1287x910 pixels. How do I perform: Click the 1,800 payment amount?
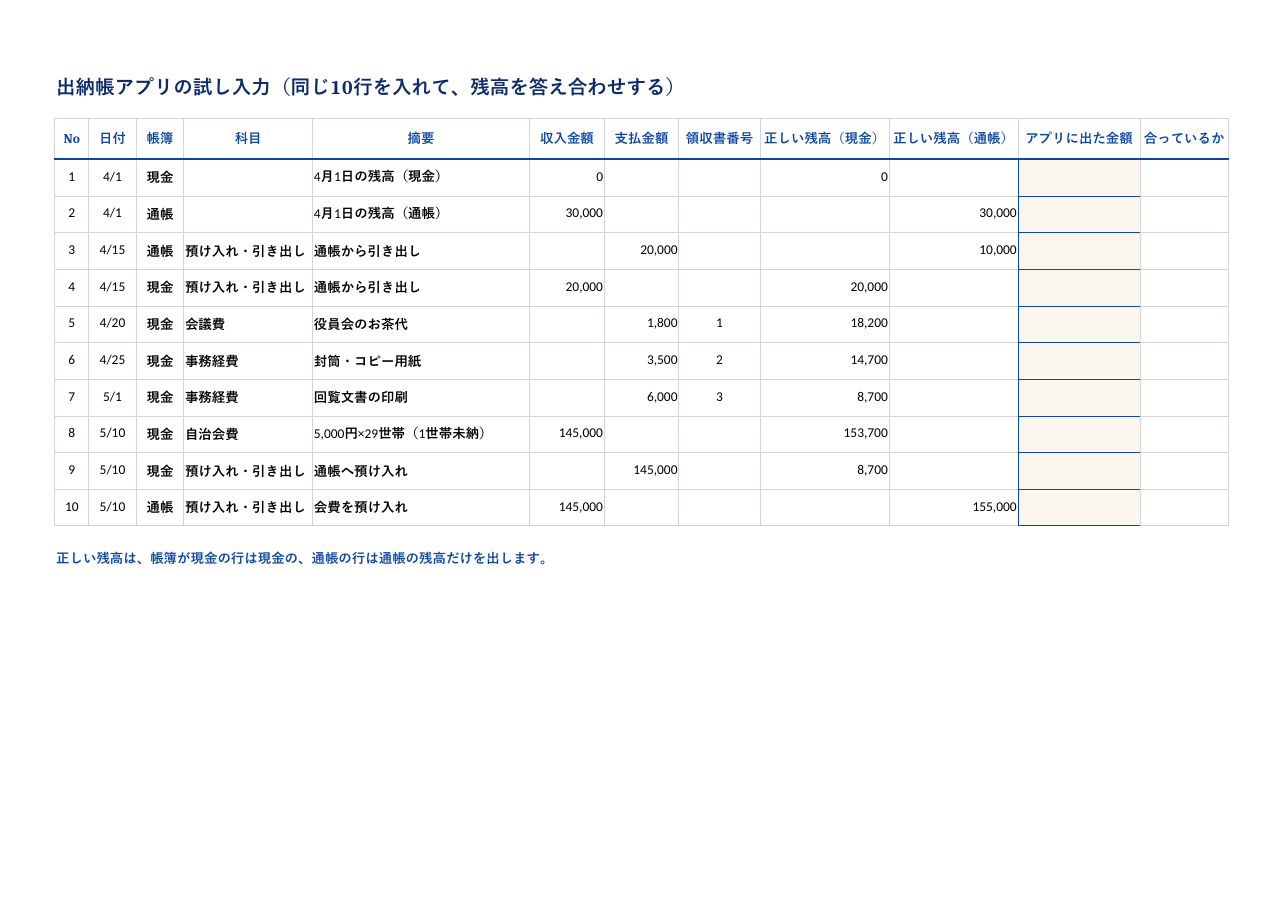[641, 324]
